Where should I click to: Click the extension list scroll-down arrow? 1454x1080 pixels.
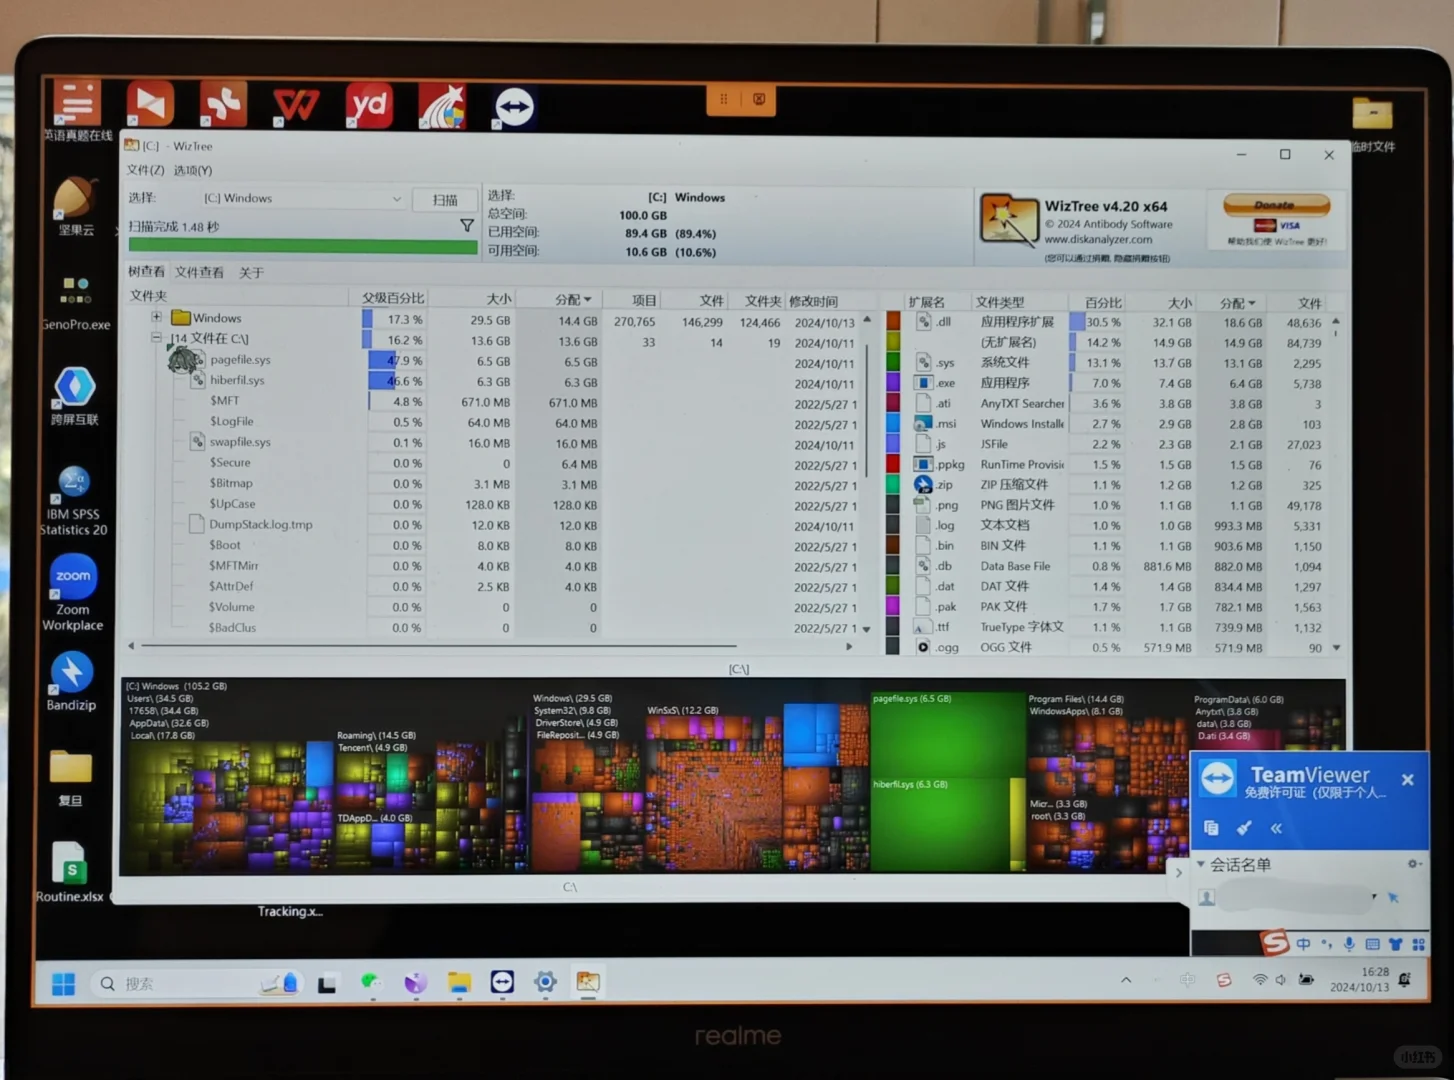(1336, 648)
